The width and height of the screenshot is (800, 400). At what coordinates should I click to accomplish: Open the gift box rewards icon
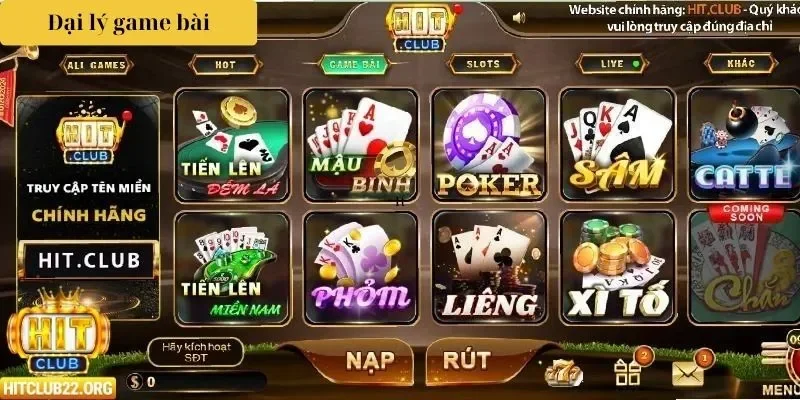(x=629, y=371)
